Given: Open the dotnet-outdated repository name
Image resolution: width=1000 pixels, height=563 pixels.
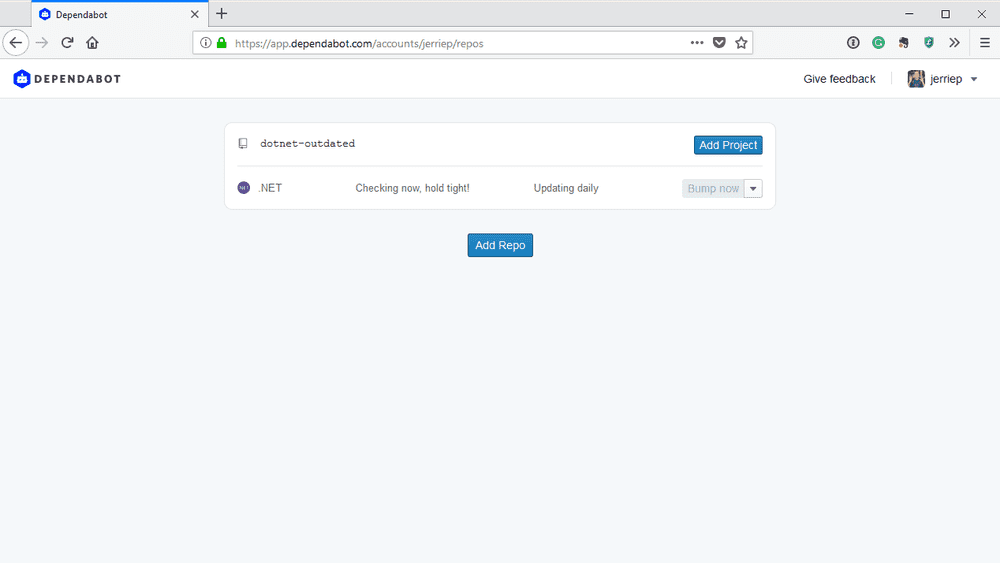Looking at the screenshot, I should point(307,144).
